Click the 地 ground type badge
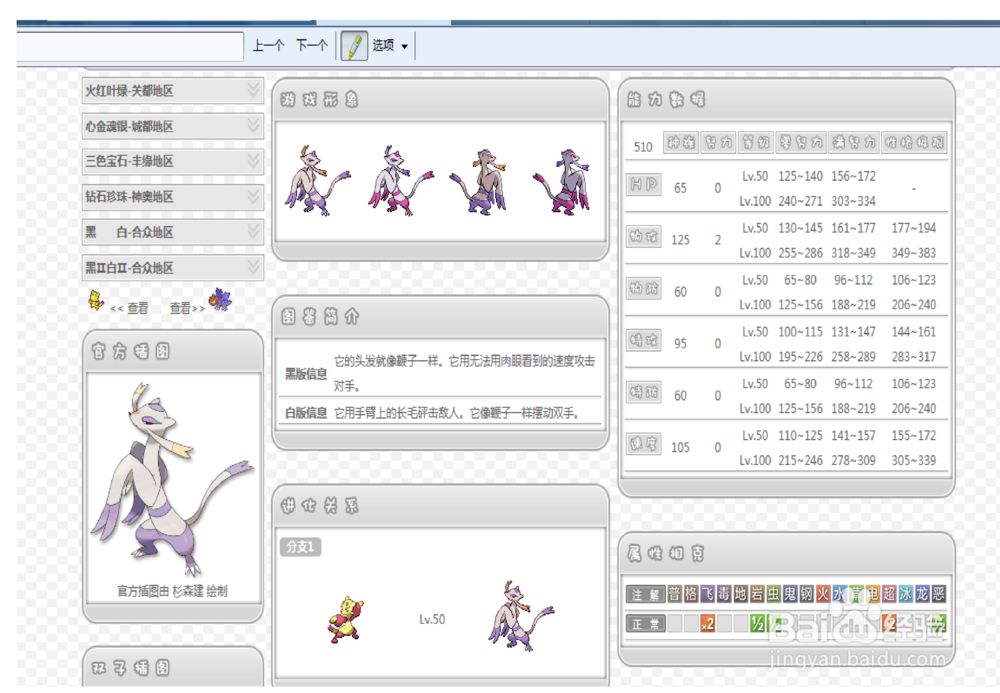Screen dimensions: 1000x693 740,594
